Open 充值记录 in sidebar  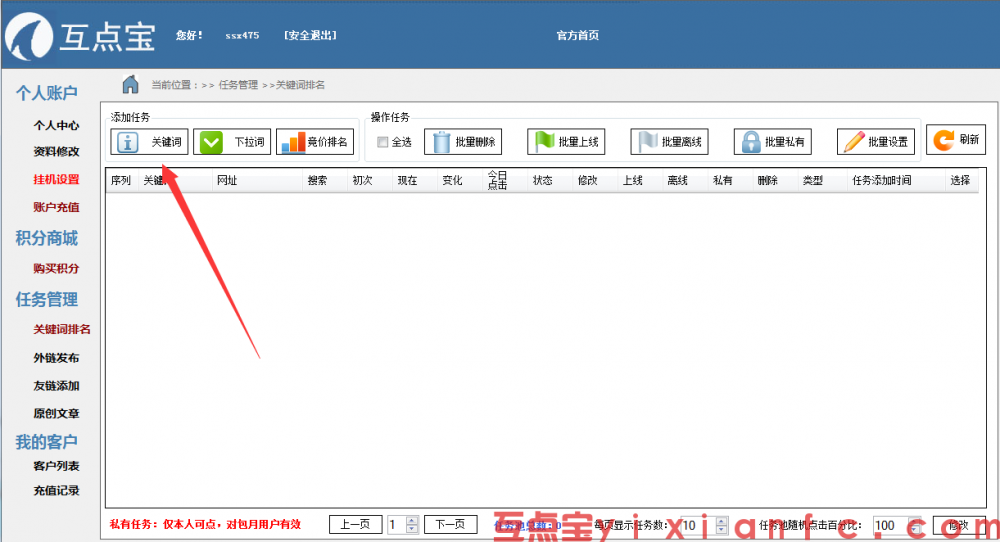click(x=56, y=490)
